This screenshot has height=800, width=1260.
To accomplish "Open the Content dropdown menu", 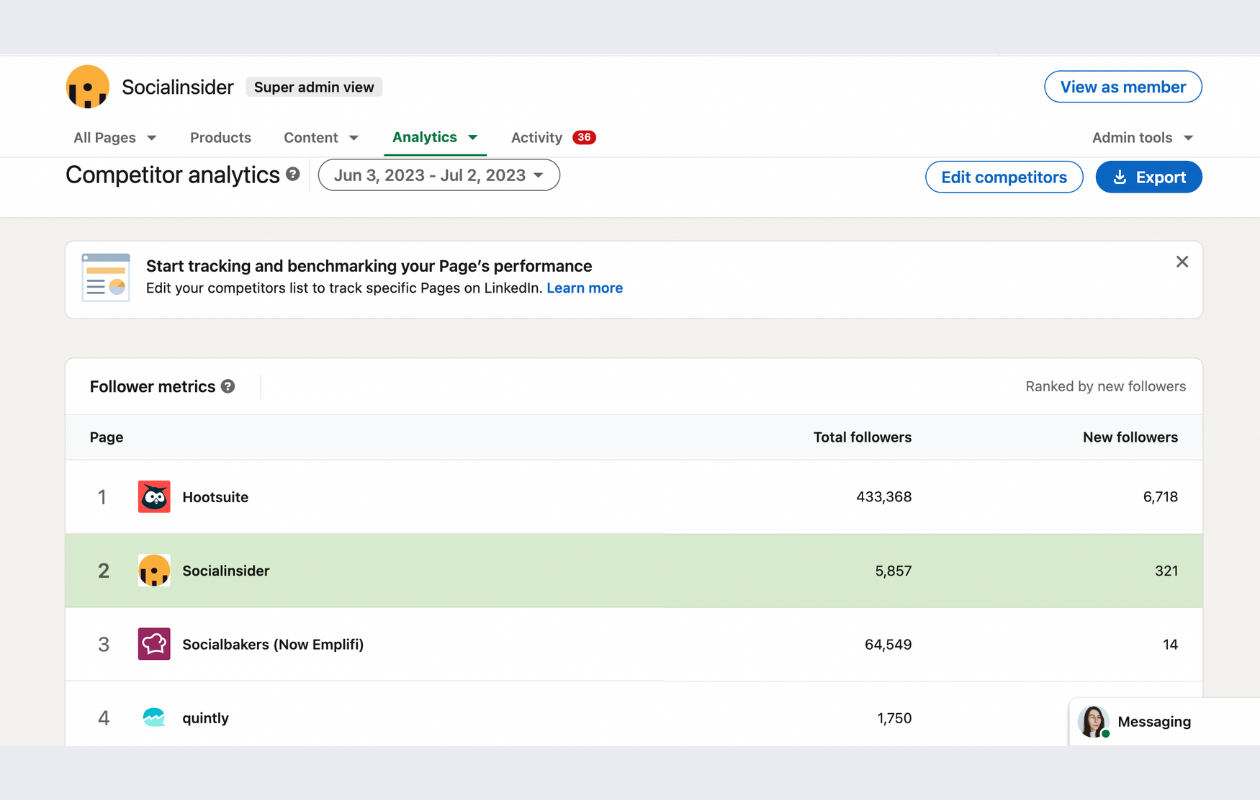I will click(x=321, y=138).
